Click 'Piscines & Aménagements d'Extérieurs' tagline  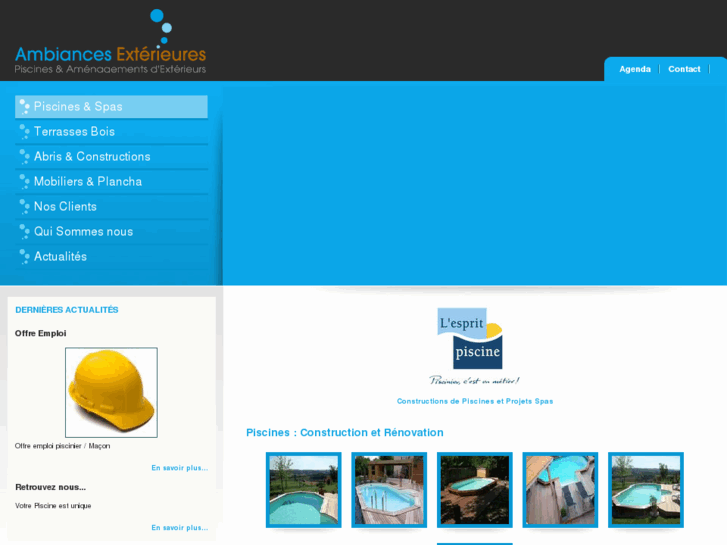point(110,69)
